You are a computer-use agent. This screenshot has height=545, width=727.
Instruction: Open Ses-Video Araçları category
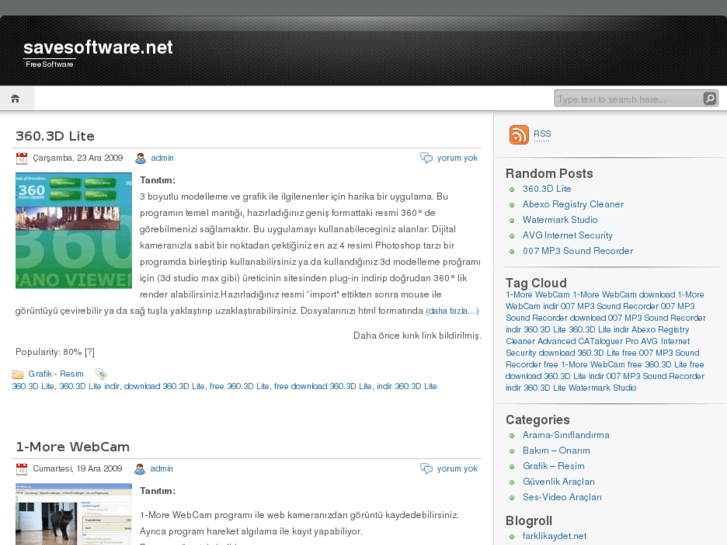pyautogui.click(x=562, y=497)
